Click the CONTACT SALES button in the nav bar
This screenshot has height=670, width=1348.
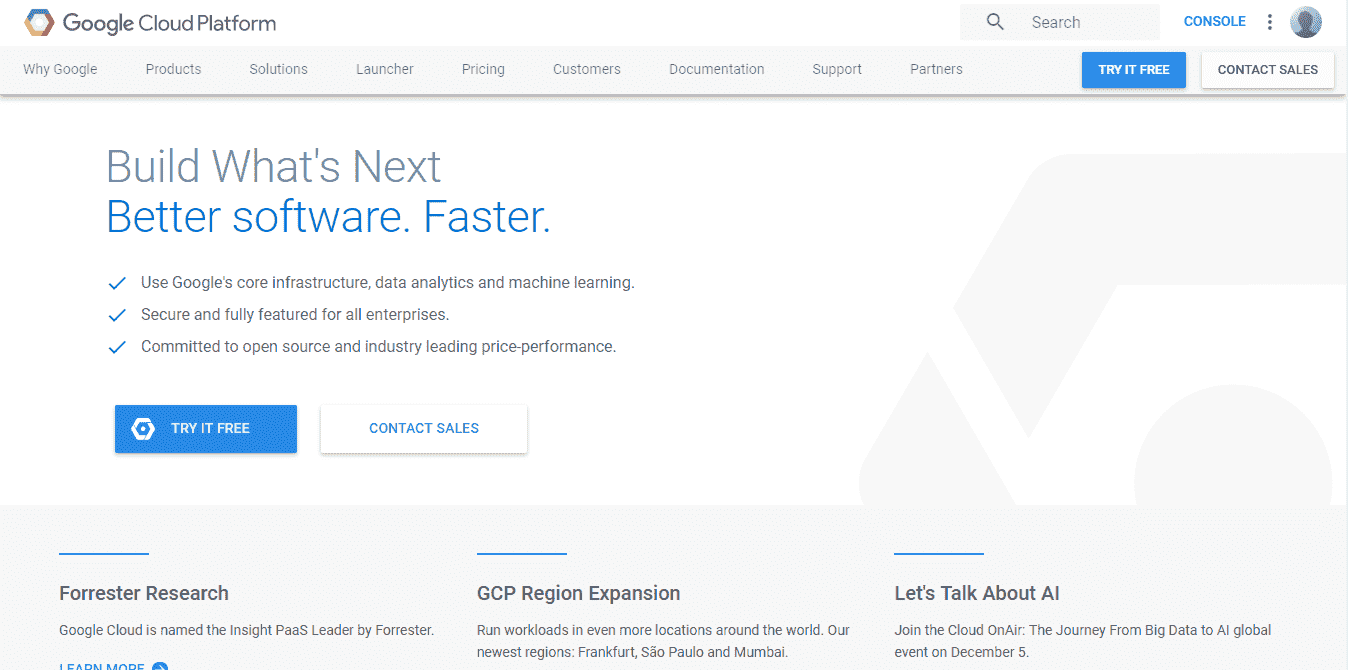[1268, 70]
